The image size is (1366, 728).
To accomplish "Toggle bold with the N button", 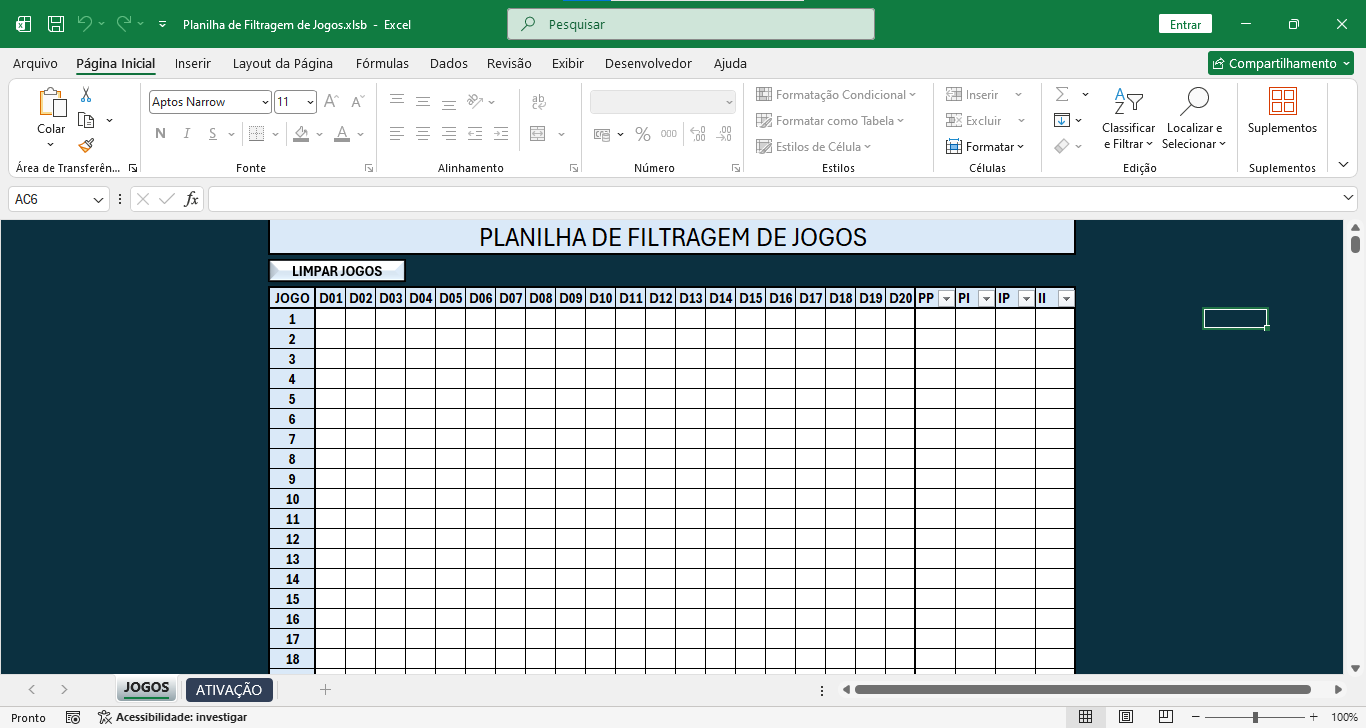I will point(161,133).
